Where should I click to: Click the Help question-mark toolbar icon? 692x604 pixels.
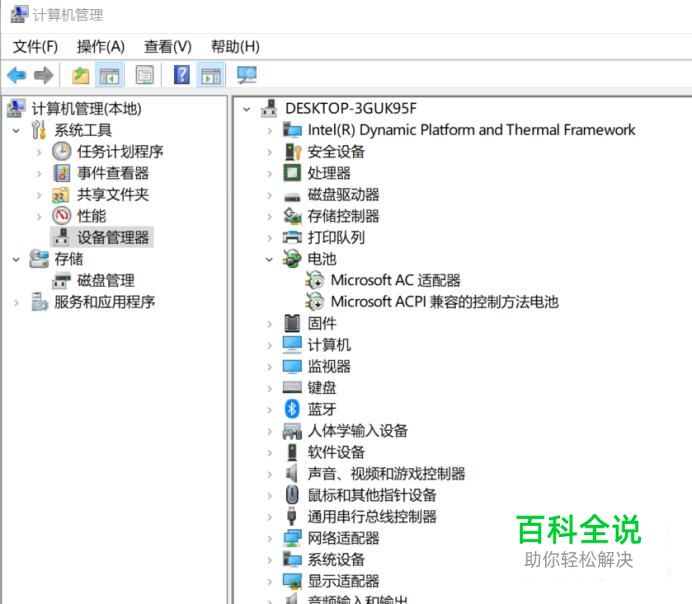pyautogui.click(x=181, y=75)
